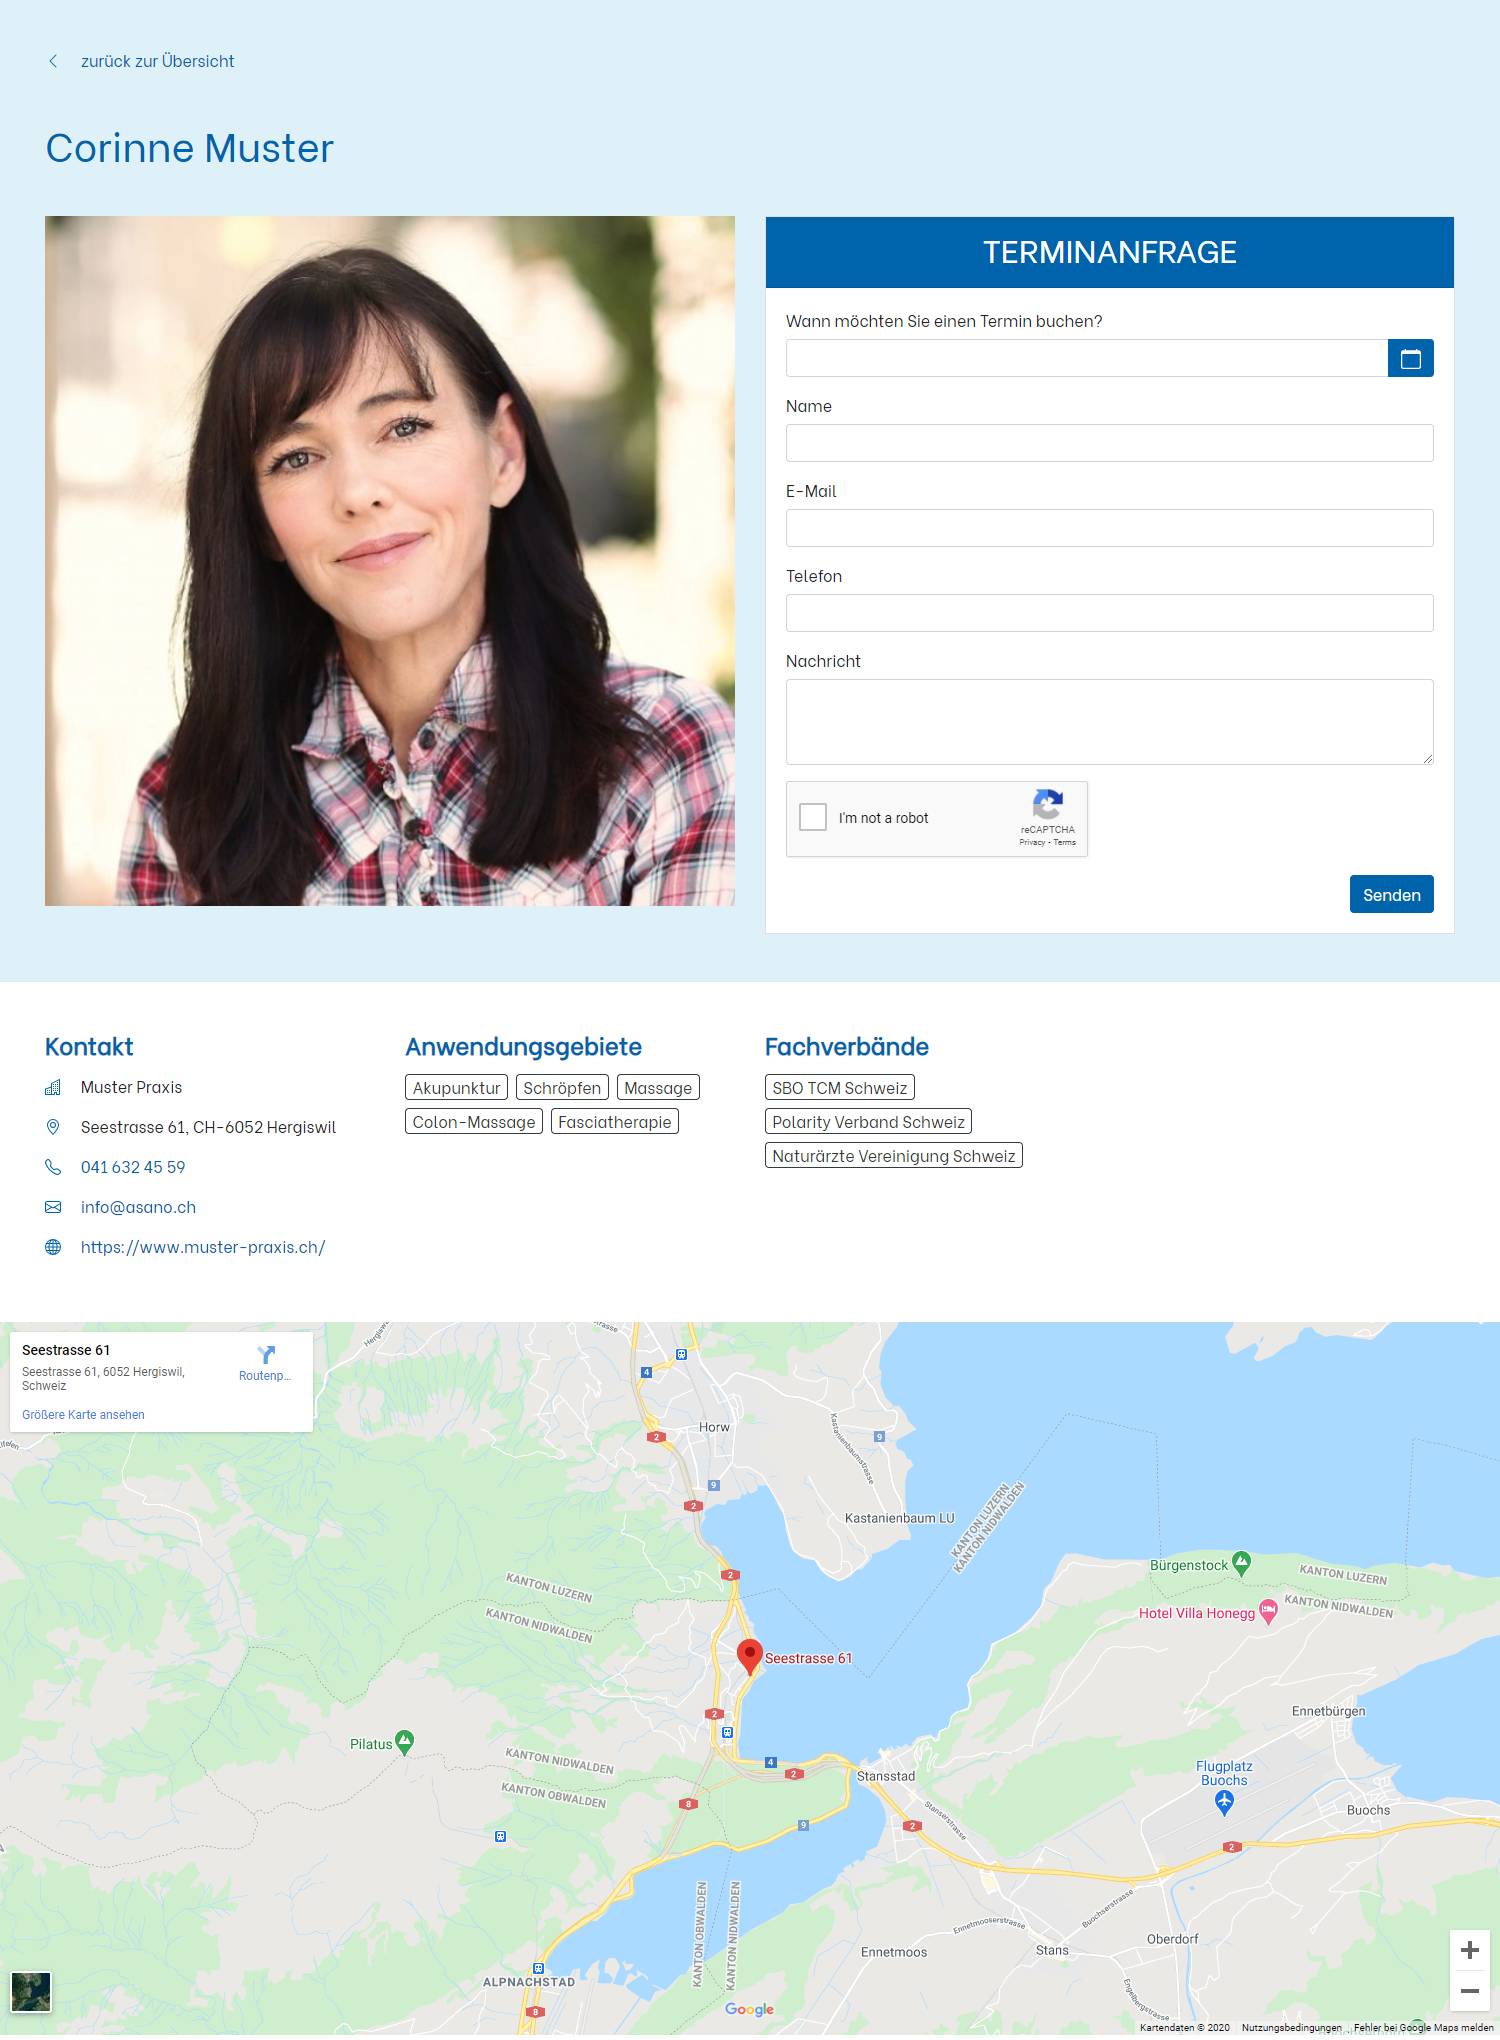The width and height of the screenshot is (1500, 2040).
Task: Click the reCAPTCHA logo icon
Action: tap(1047, 804)
